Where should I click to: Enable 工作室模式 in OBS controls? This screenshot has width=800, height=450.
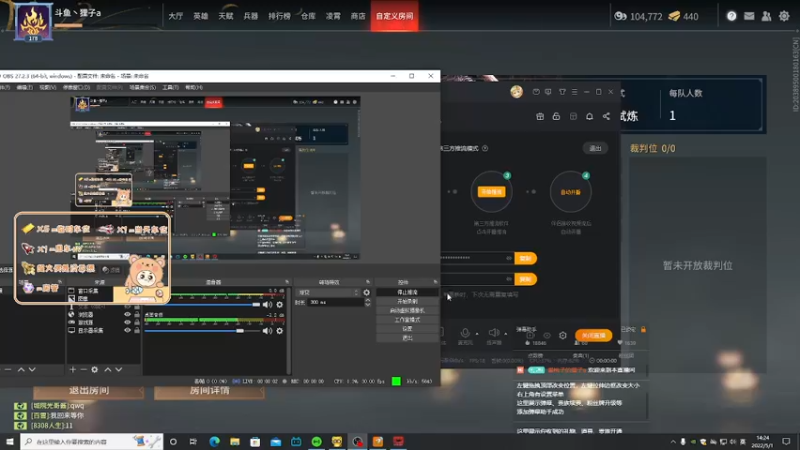pos(407,320)
